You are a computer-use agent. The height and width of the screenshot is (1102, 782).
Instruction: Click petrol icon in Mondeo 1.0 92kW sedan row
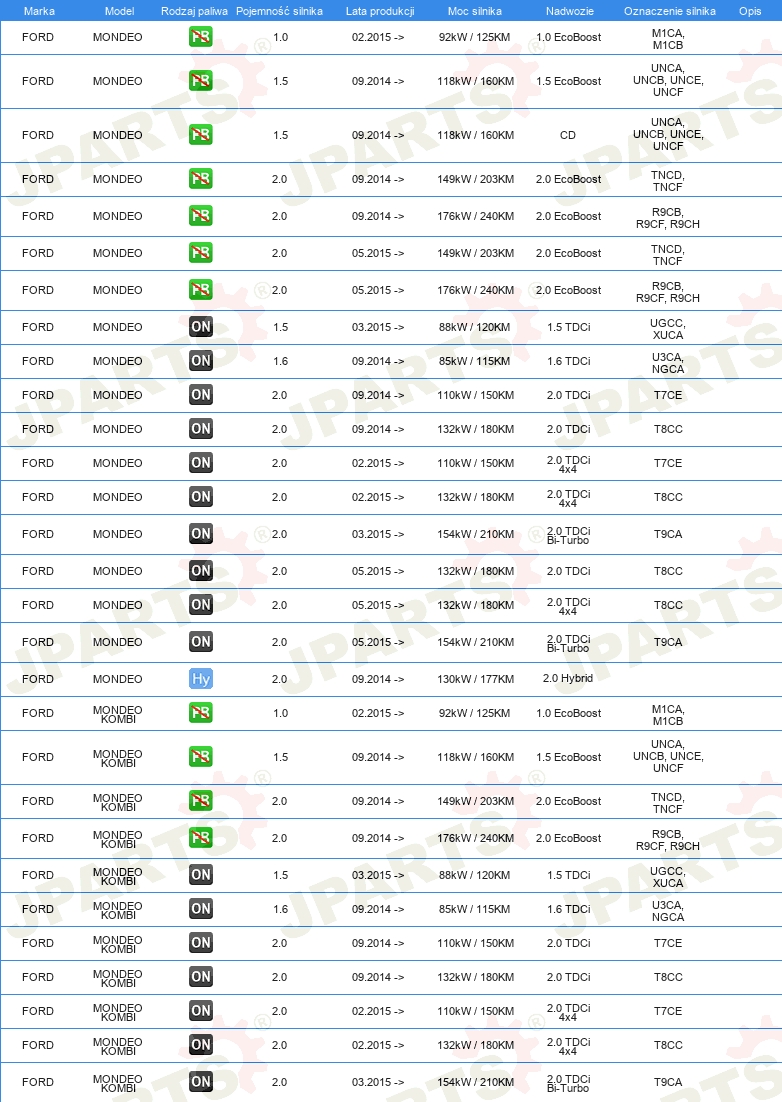(x=201, y=37)
